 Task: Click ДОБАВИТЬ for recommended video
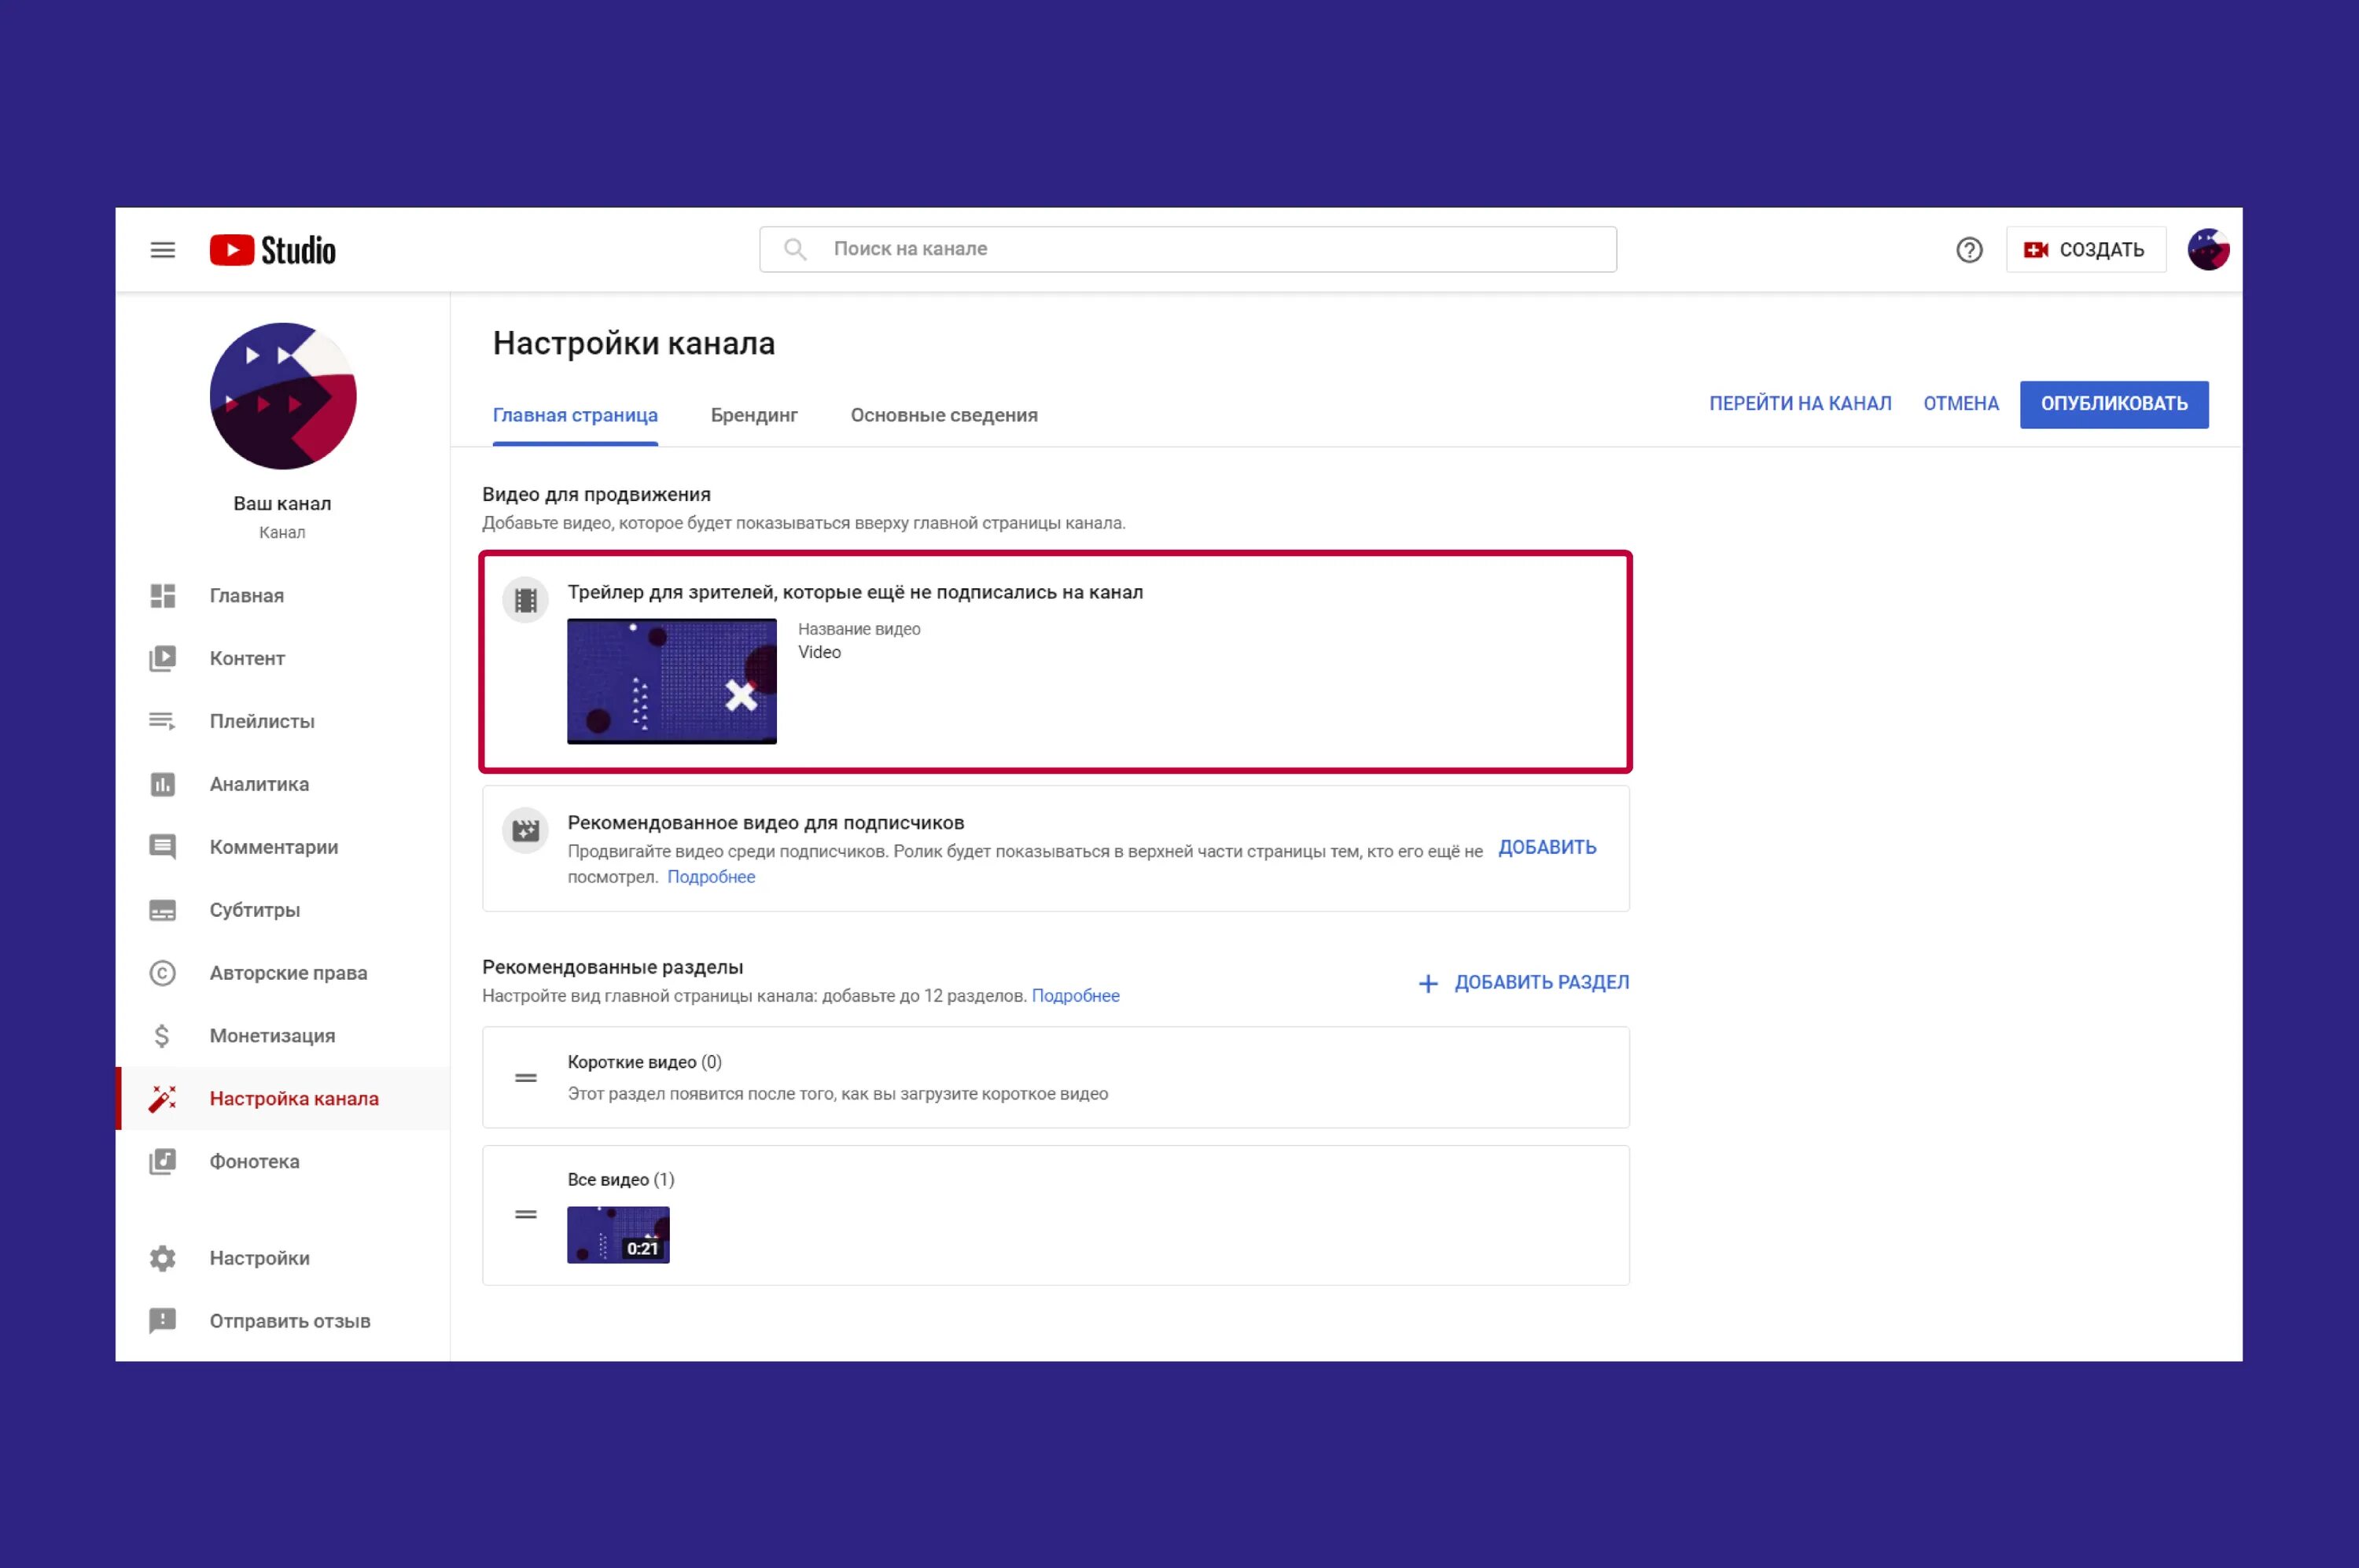1547,848
